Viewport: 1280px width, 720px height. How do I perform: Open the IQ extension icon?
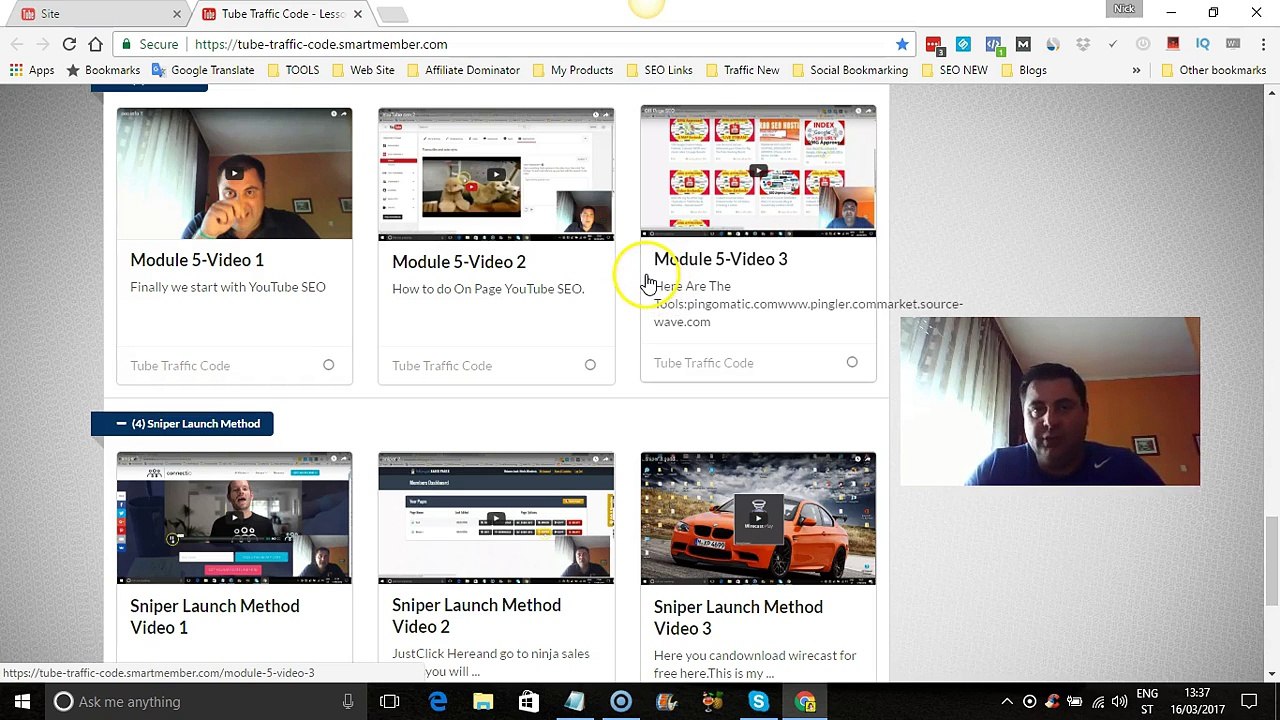[x=1203, y=44]
